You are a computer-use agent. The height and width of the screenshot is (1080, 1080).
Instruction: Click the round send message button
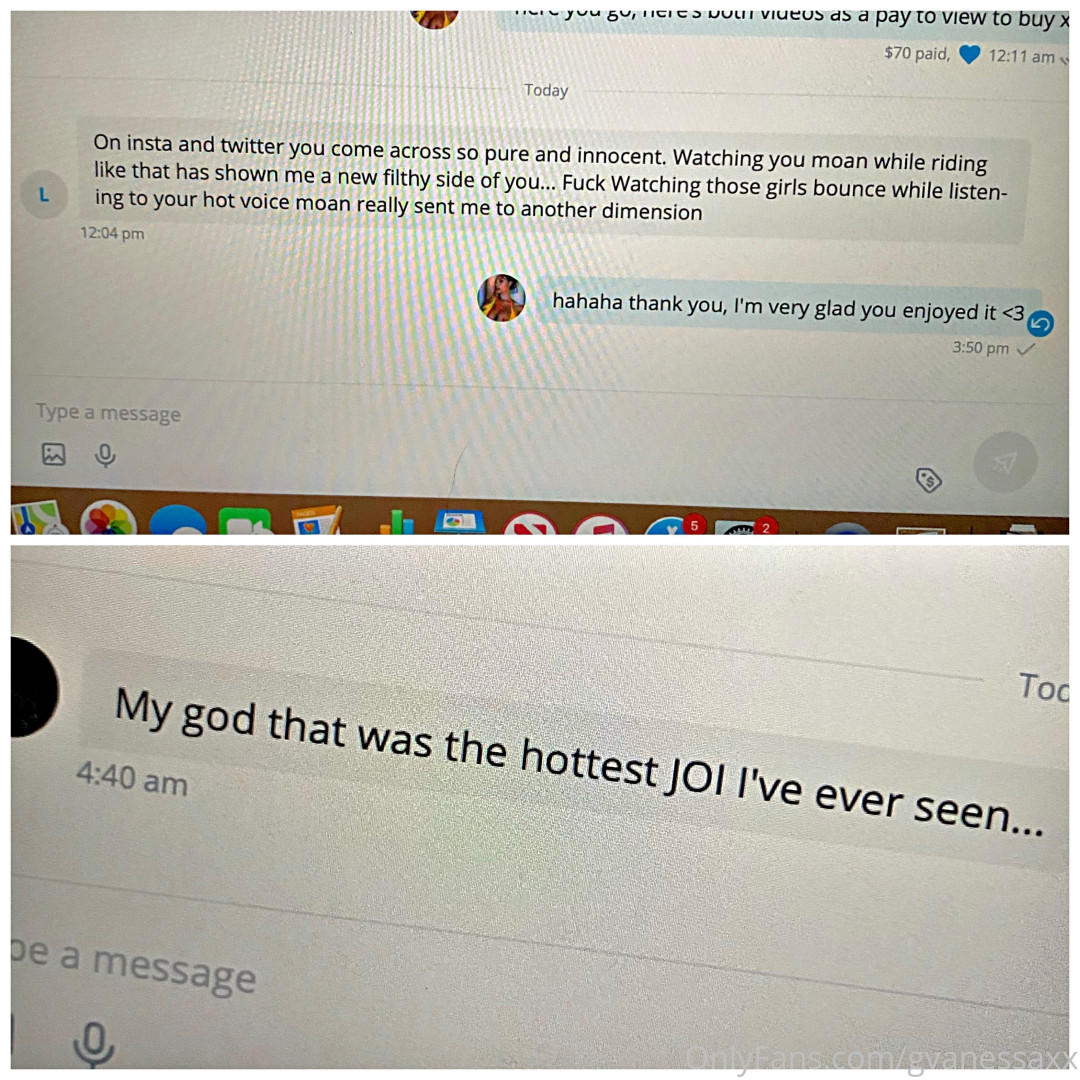[x=1005, y=462]
